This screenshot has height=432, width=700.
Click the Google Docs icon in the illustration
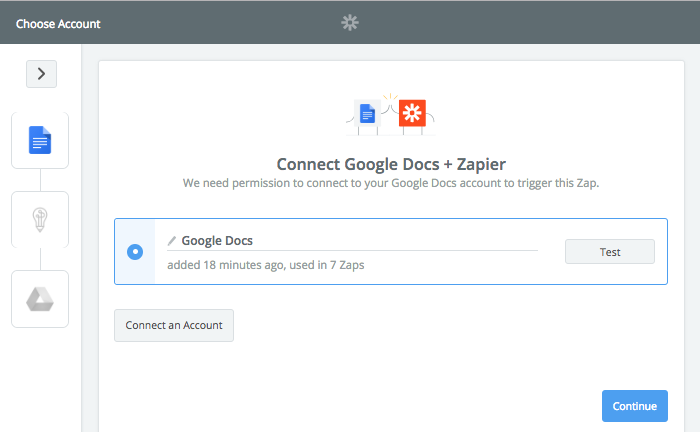pyautogui.click(x=367, y=113)
